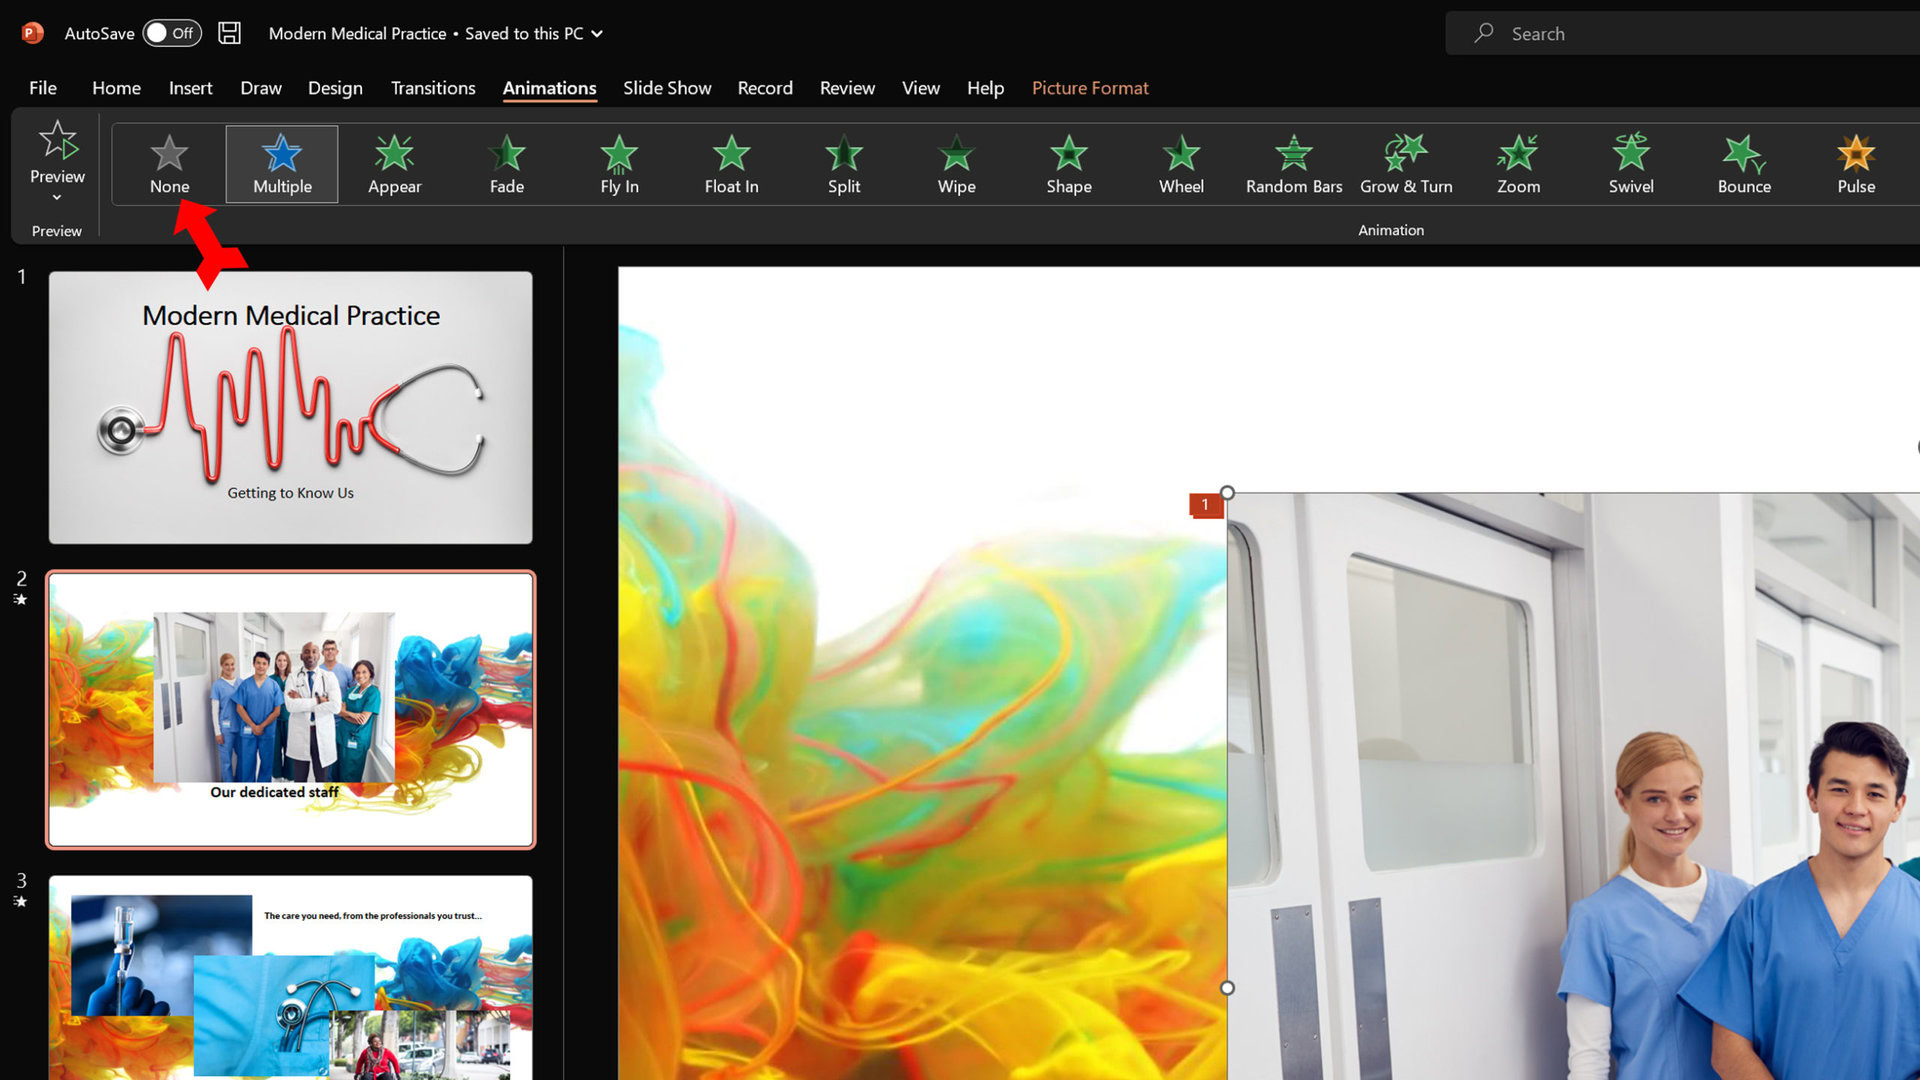
Task: Select slide 3 thumbnail
Action: pyautogui.click(x=290, y=975)
